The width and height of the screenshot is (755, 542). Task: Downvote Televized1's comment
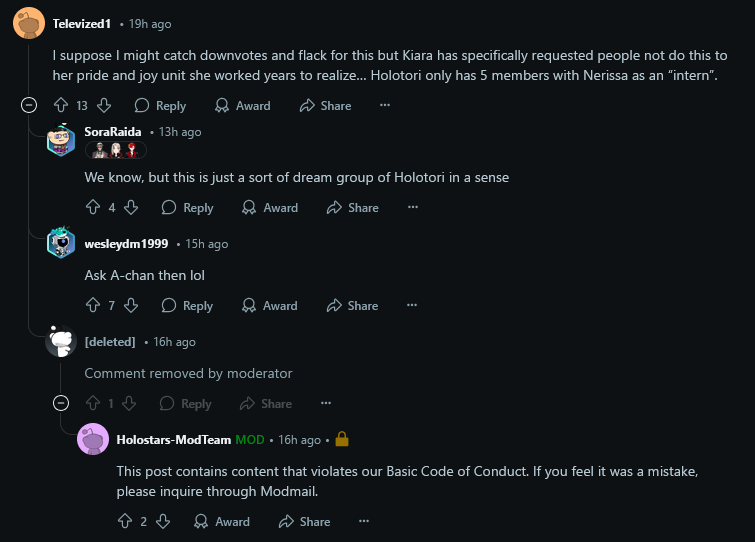pyautogui.click(x=104, y=105)
